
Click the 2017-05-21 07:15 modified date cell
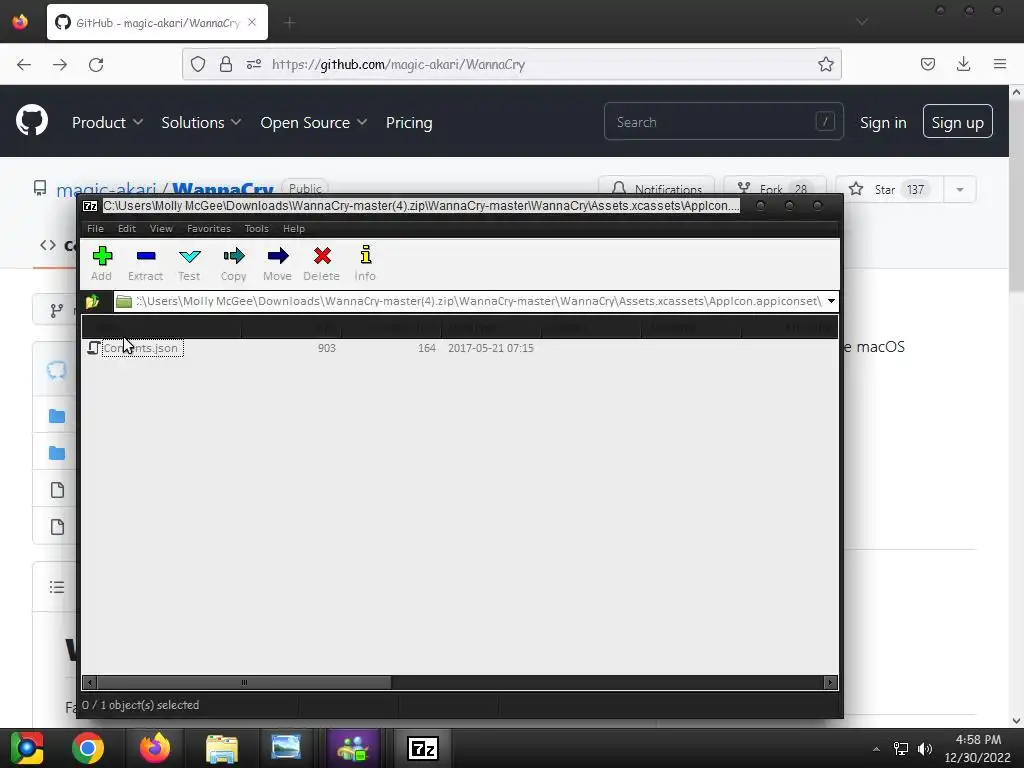[x=490, y=348]
